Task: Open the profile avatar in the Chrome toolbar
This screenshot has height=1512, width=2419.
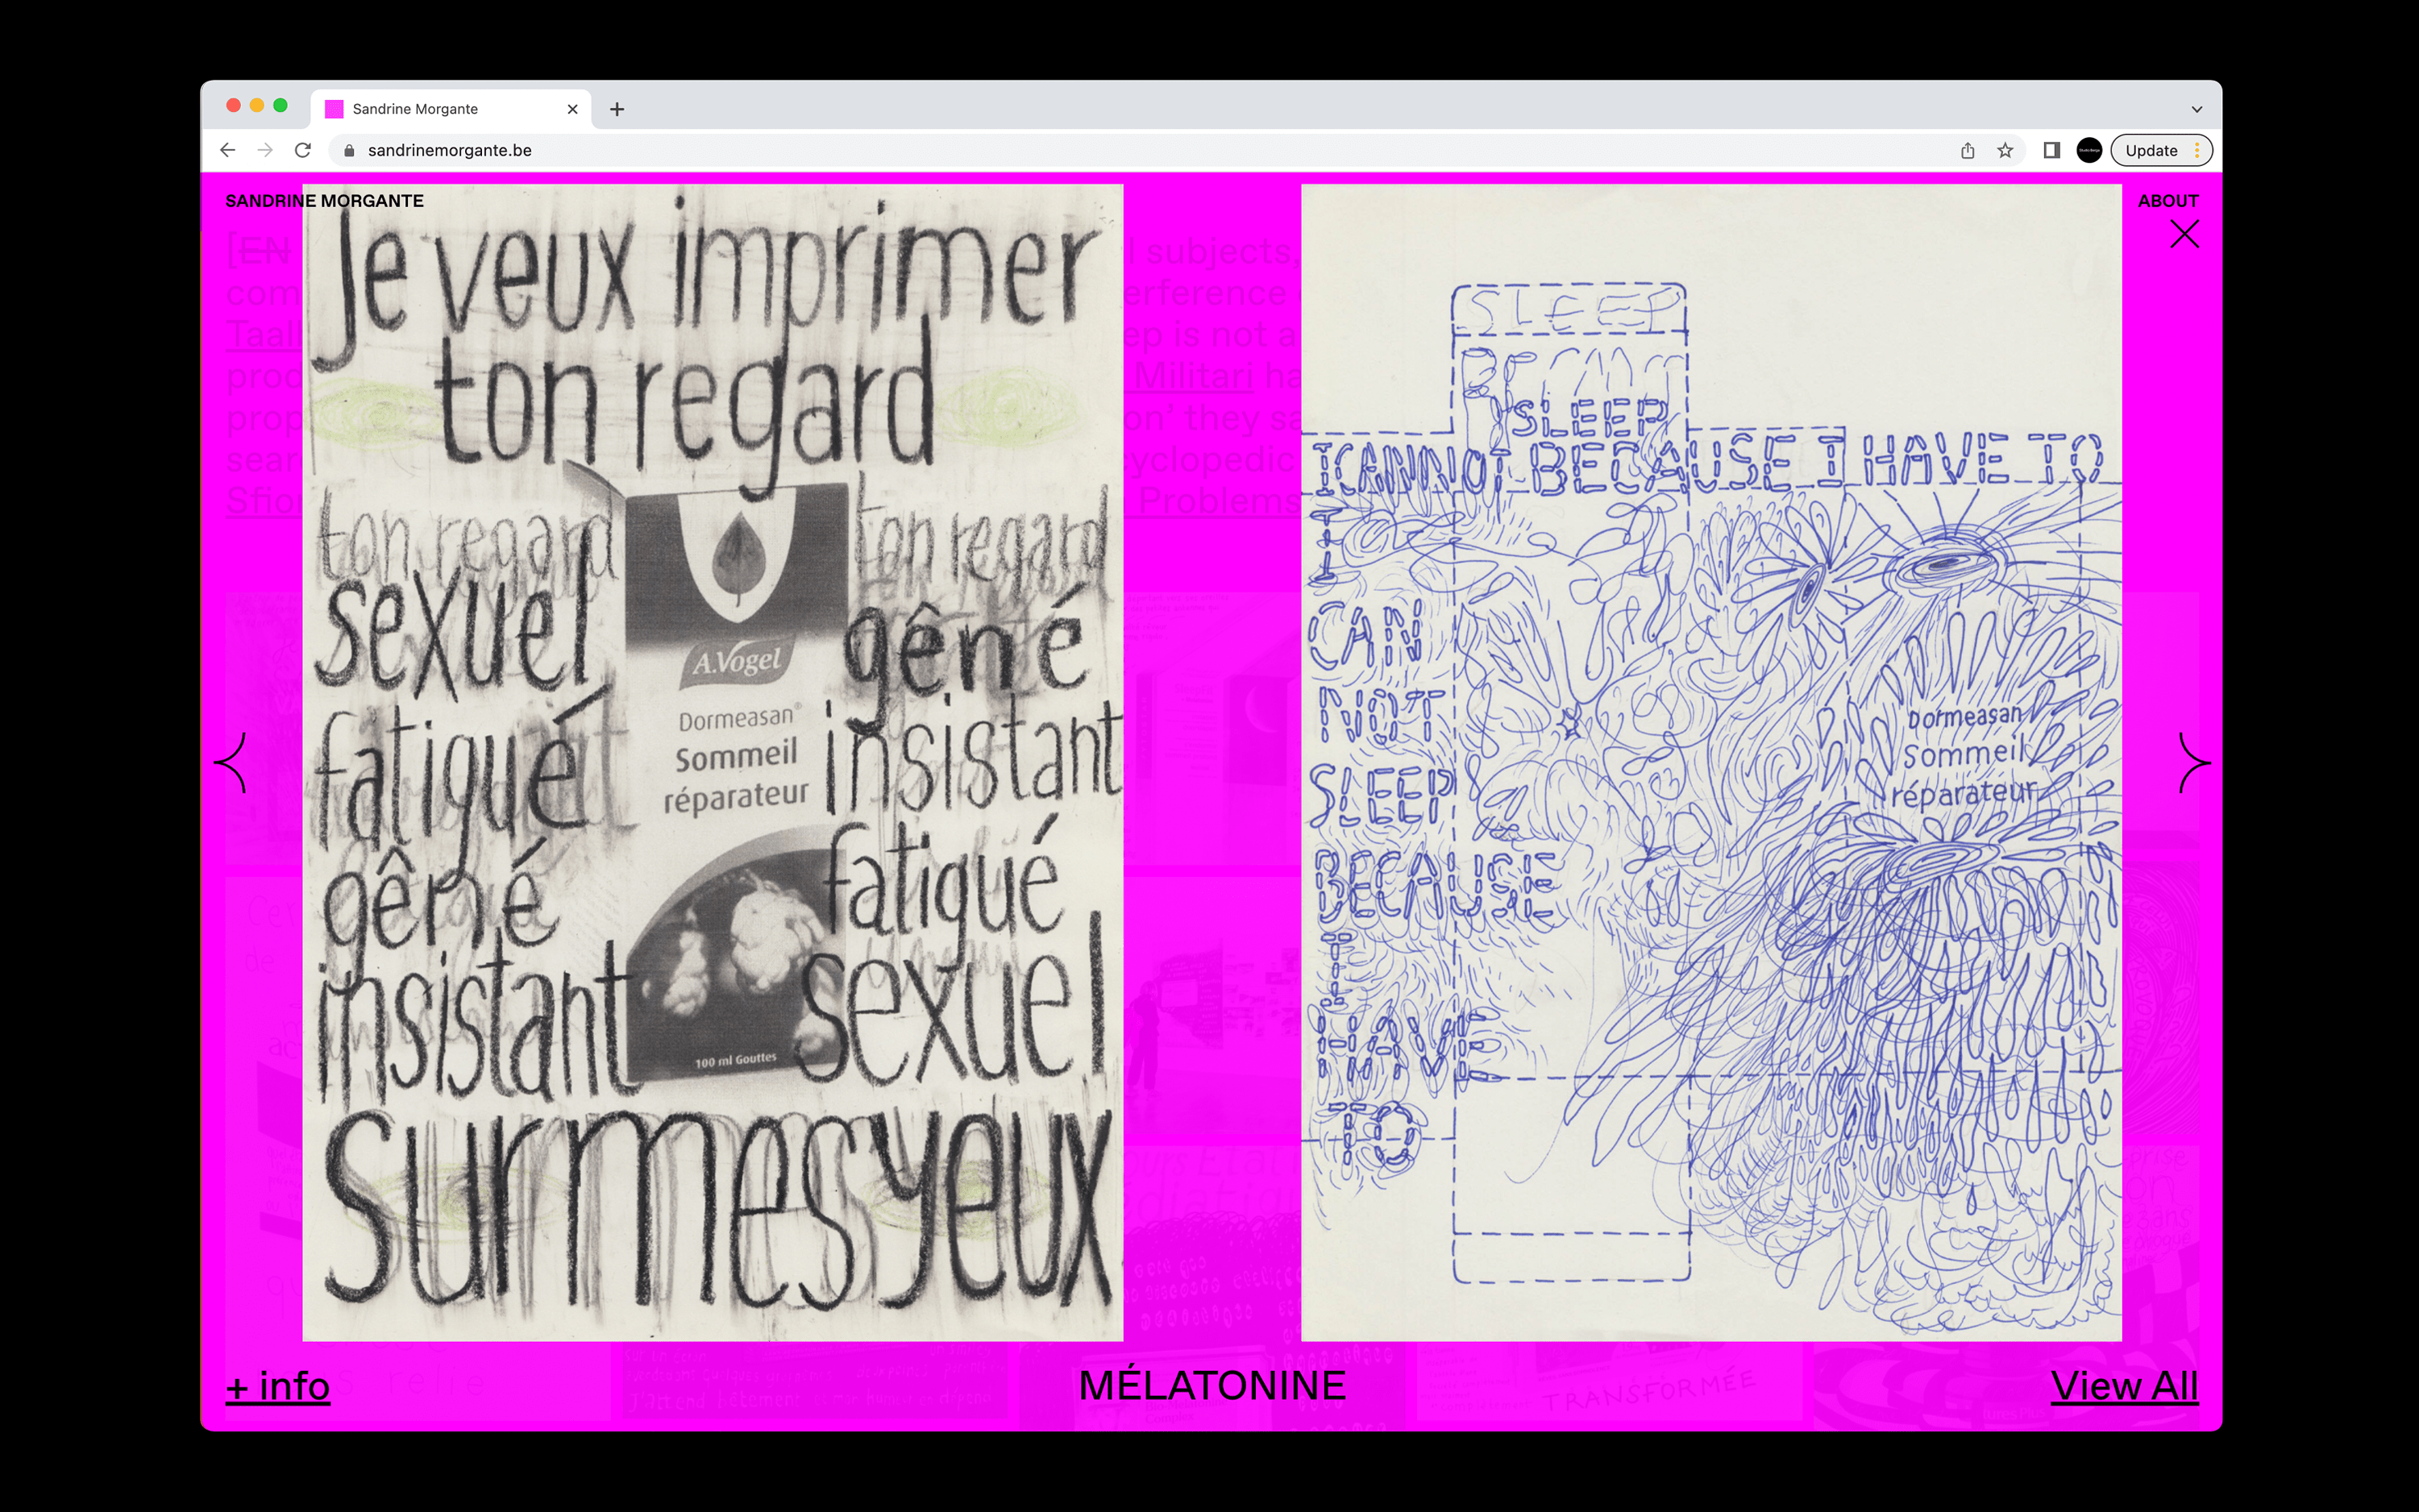Action: (2088, 150)
